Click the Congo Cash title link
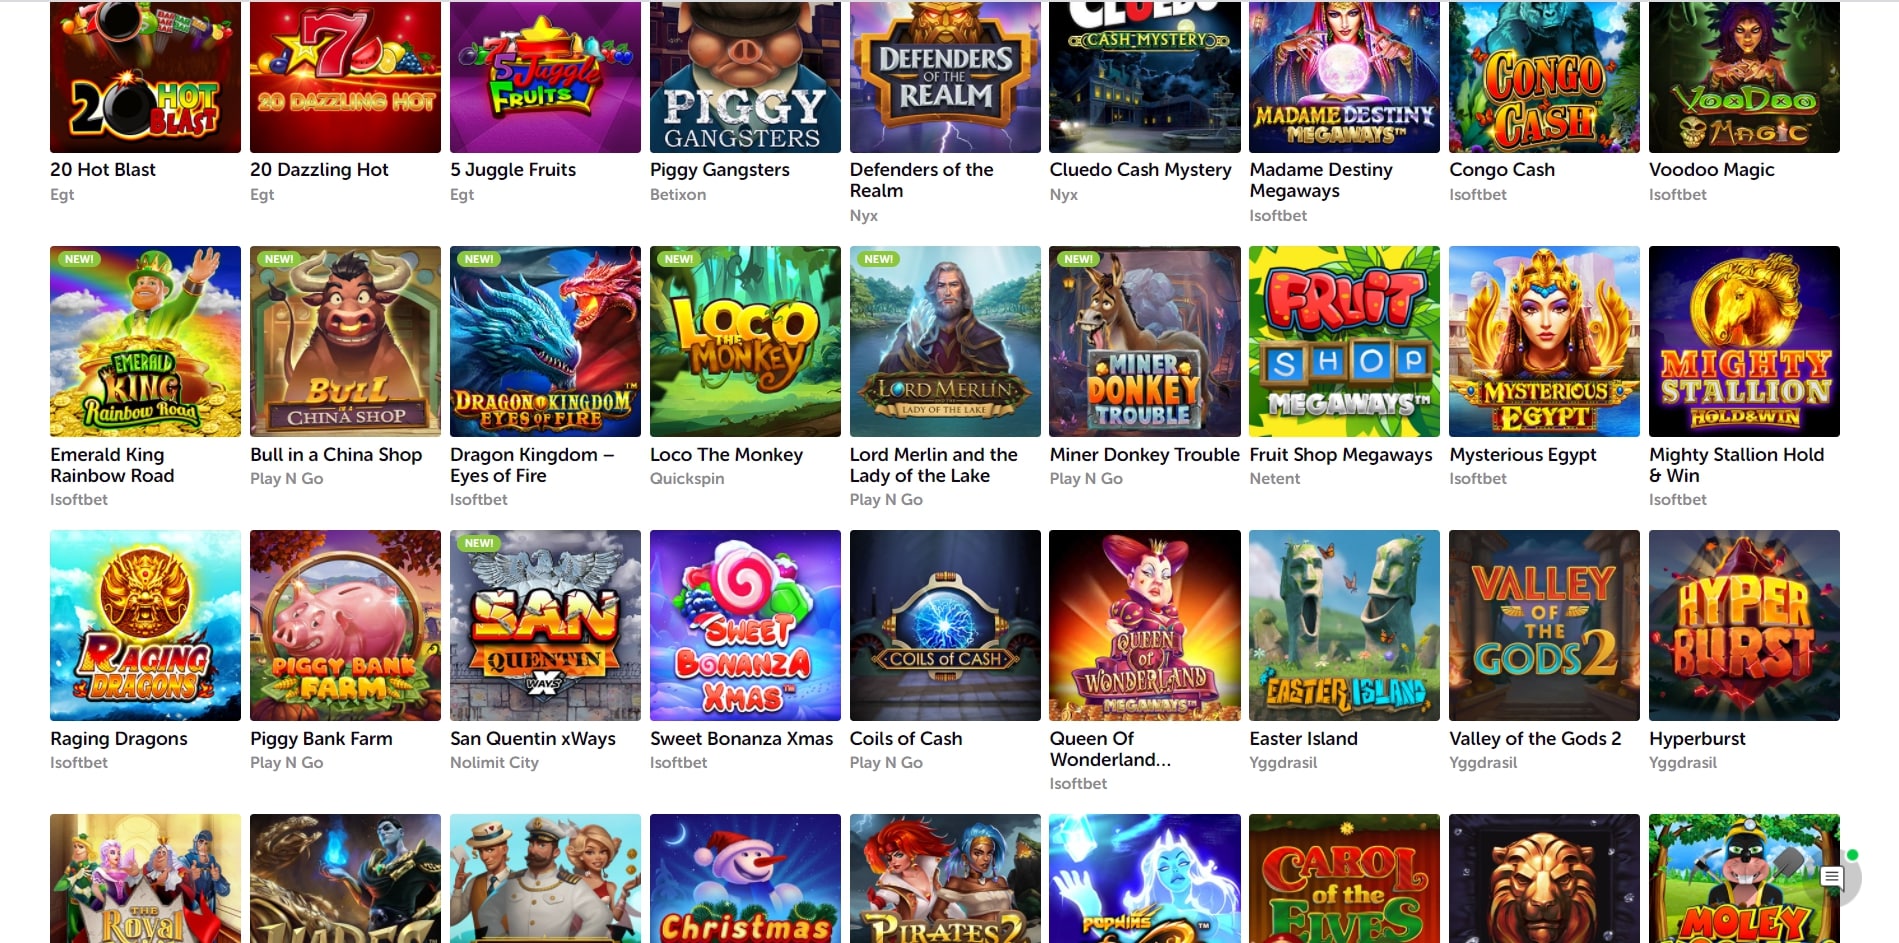This screenshot has height=943, width=1899. 1502,170
